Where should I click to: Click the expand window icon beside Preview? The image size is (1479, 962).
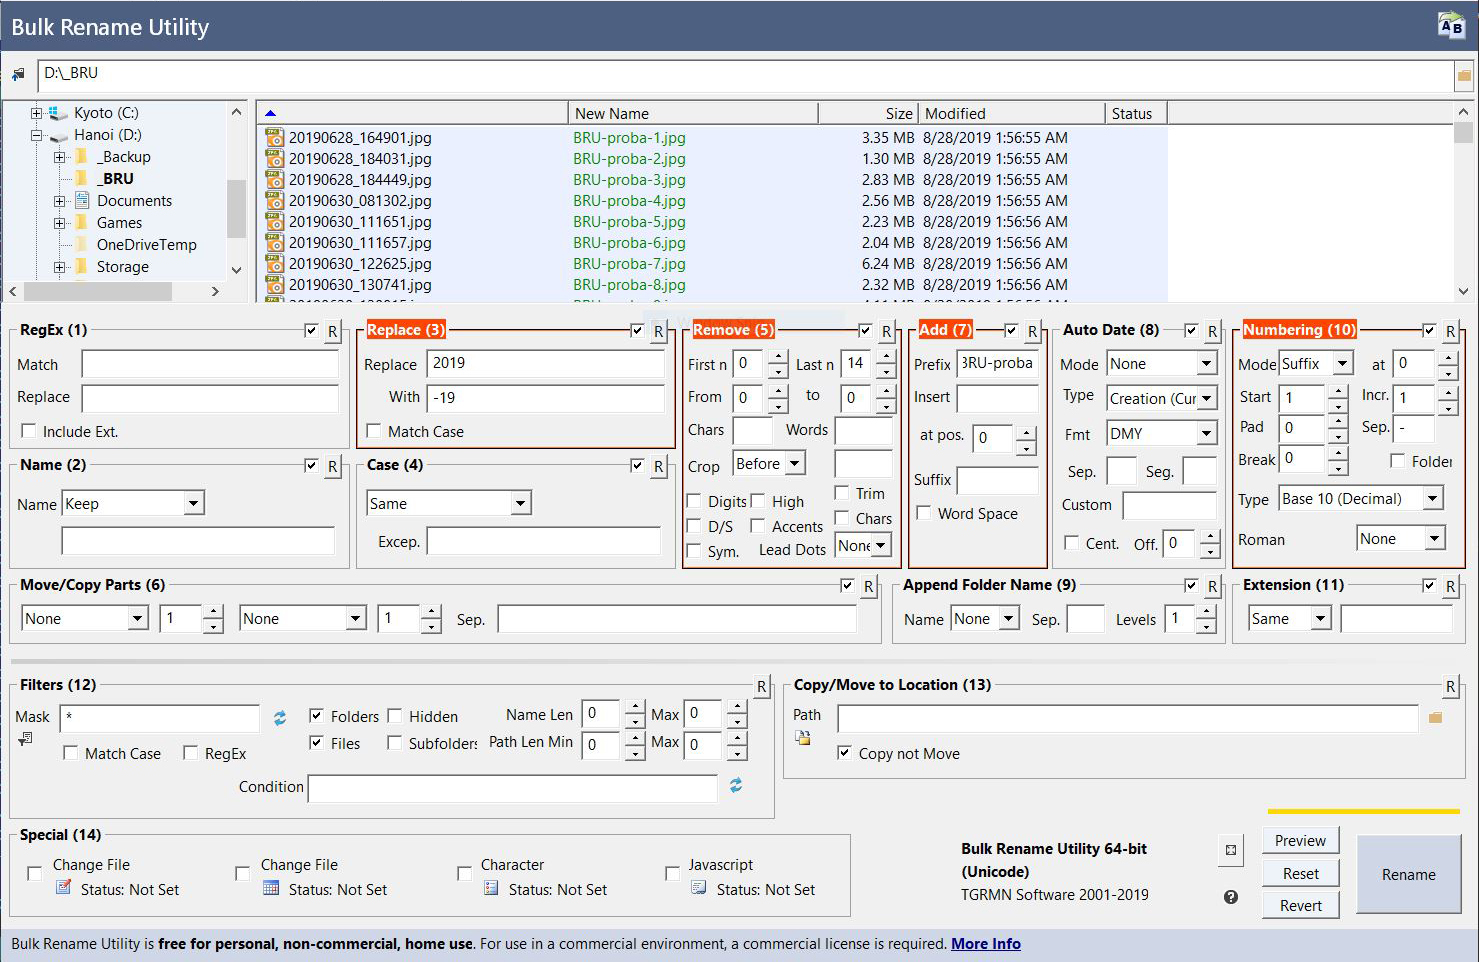tap(1231, 850)
